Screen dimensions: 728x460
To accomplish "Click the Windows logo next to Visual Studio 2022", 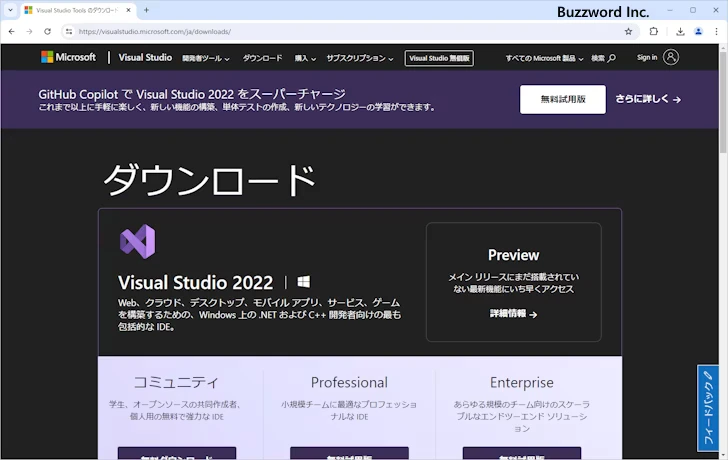I will coord(304,282).
